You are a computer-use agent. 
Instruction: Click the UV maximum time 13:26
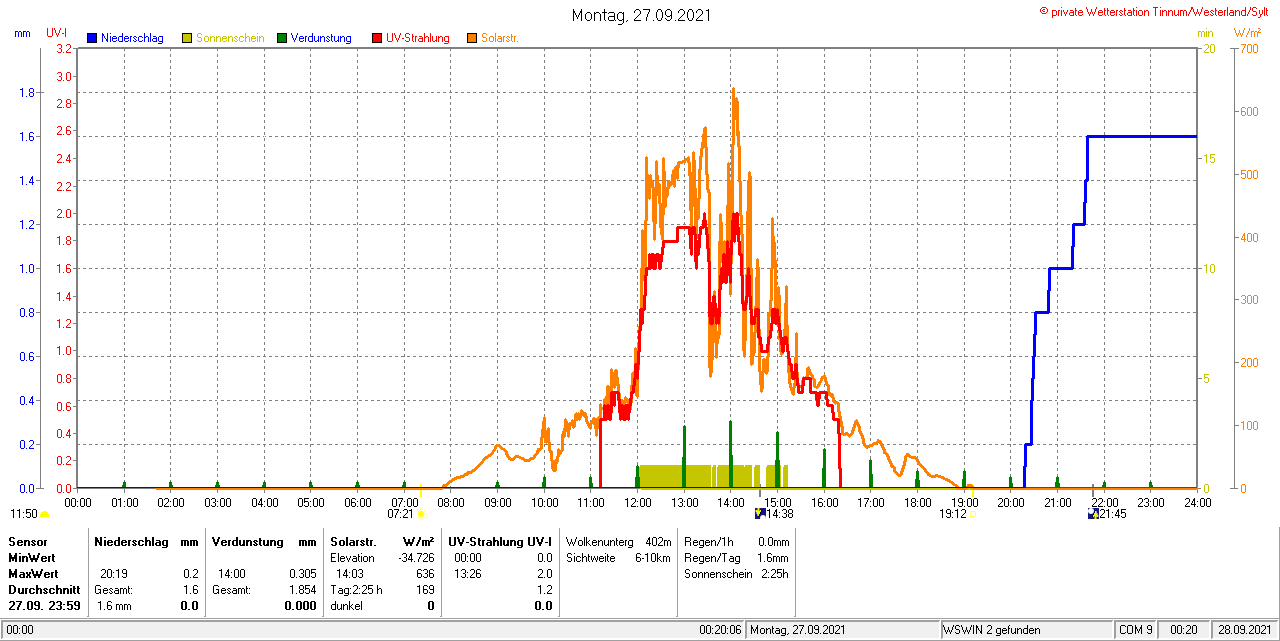(467, 573)
